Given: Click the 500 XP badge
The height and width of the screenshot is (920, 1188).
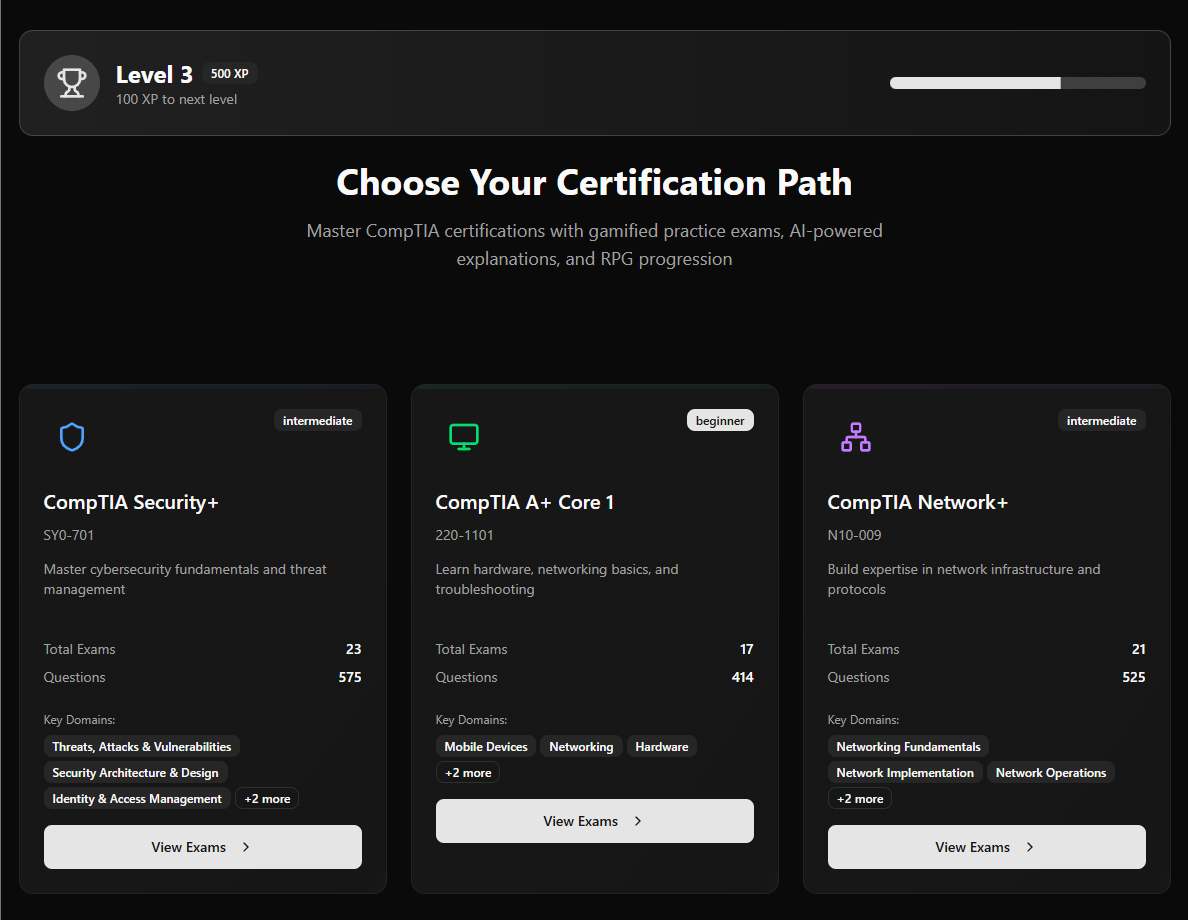Looking at the screenshot, I should tap(230, 74).
